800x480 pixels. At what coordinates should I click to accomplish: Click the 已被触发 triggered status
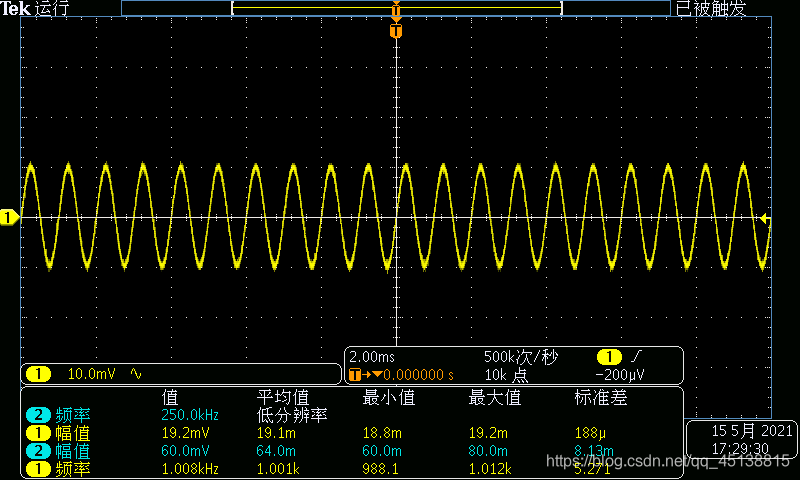click(711, 8)
